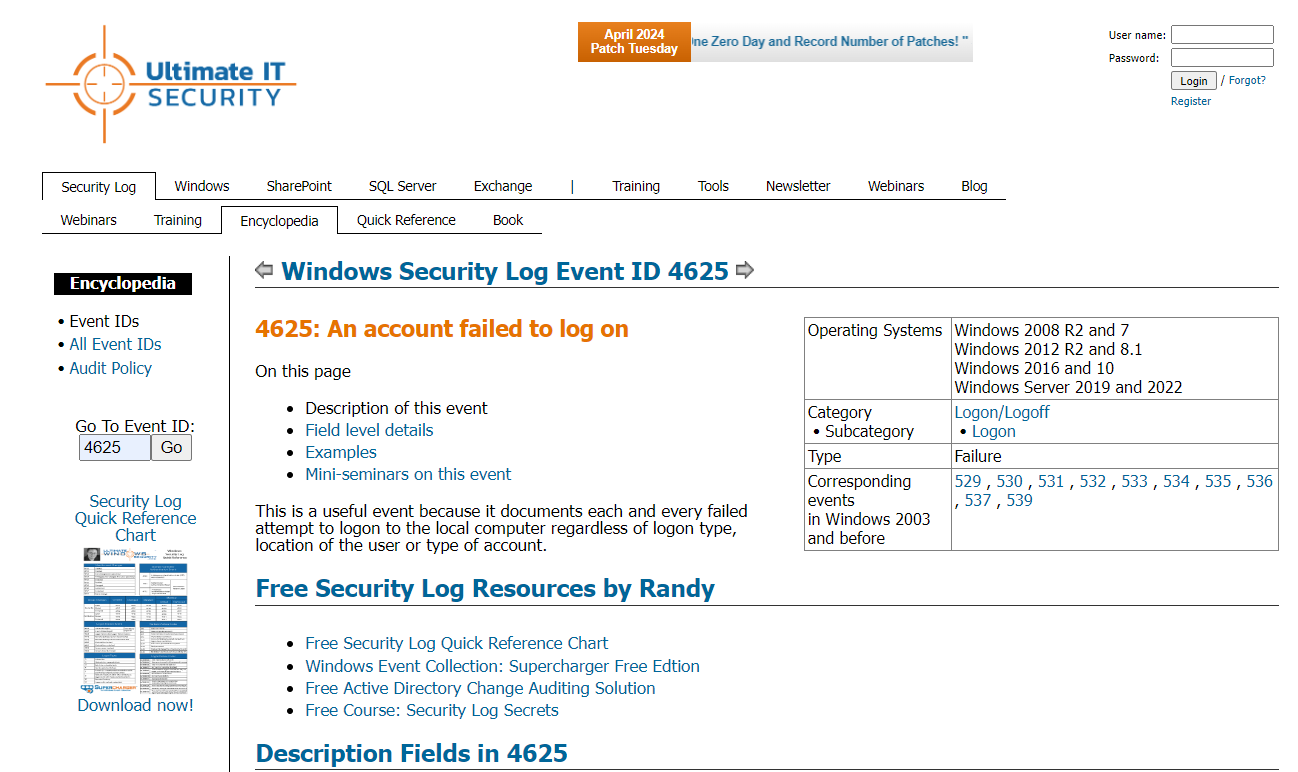Screen dimensions: 1298x772
Task: Open the Field level details link
Action: point(369,430)
